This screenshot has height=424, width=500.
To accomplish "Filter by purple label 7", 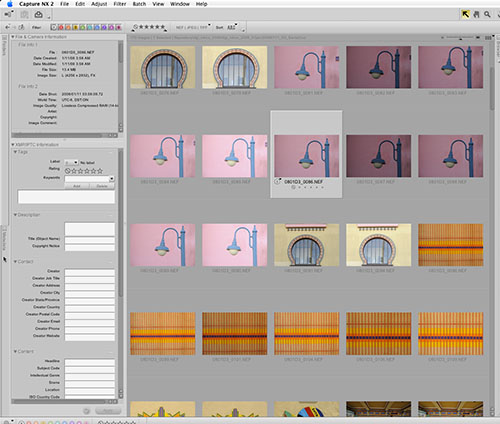I will [x=104, y=27].
